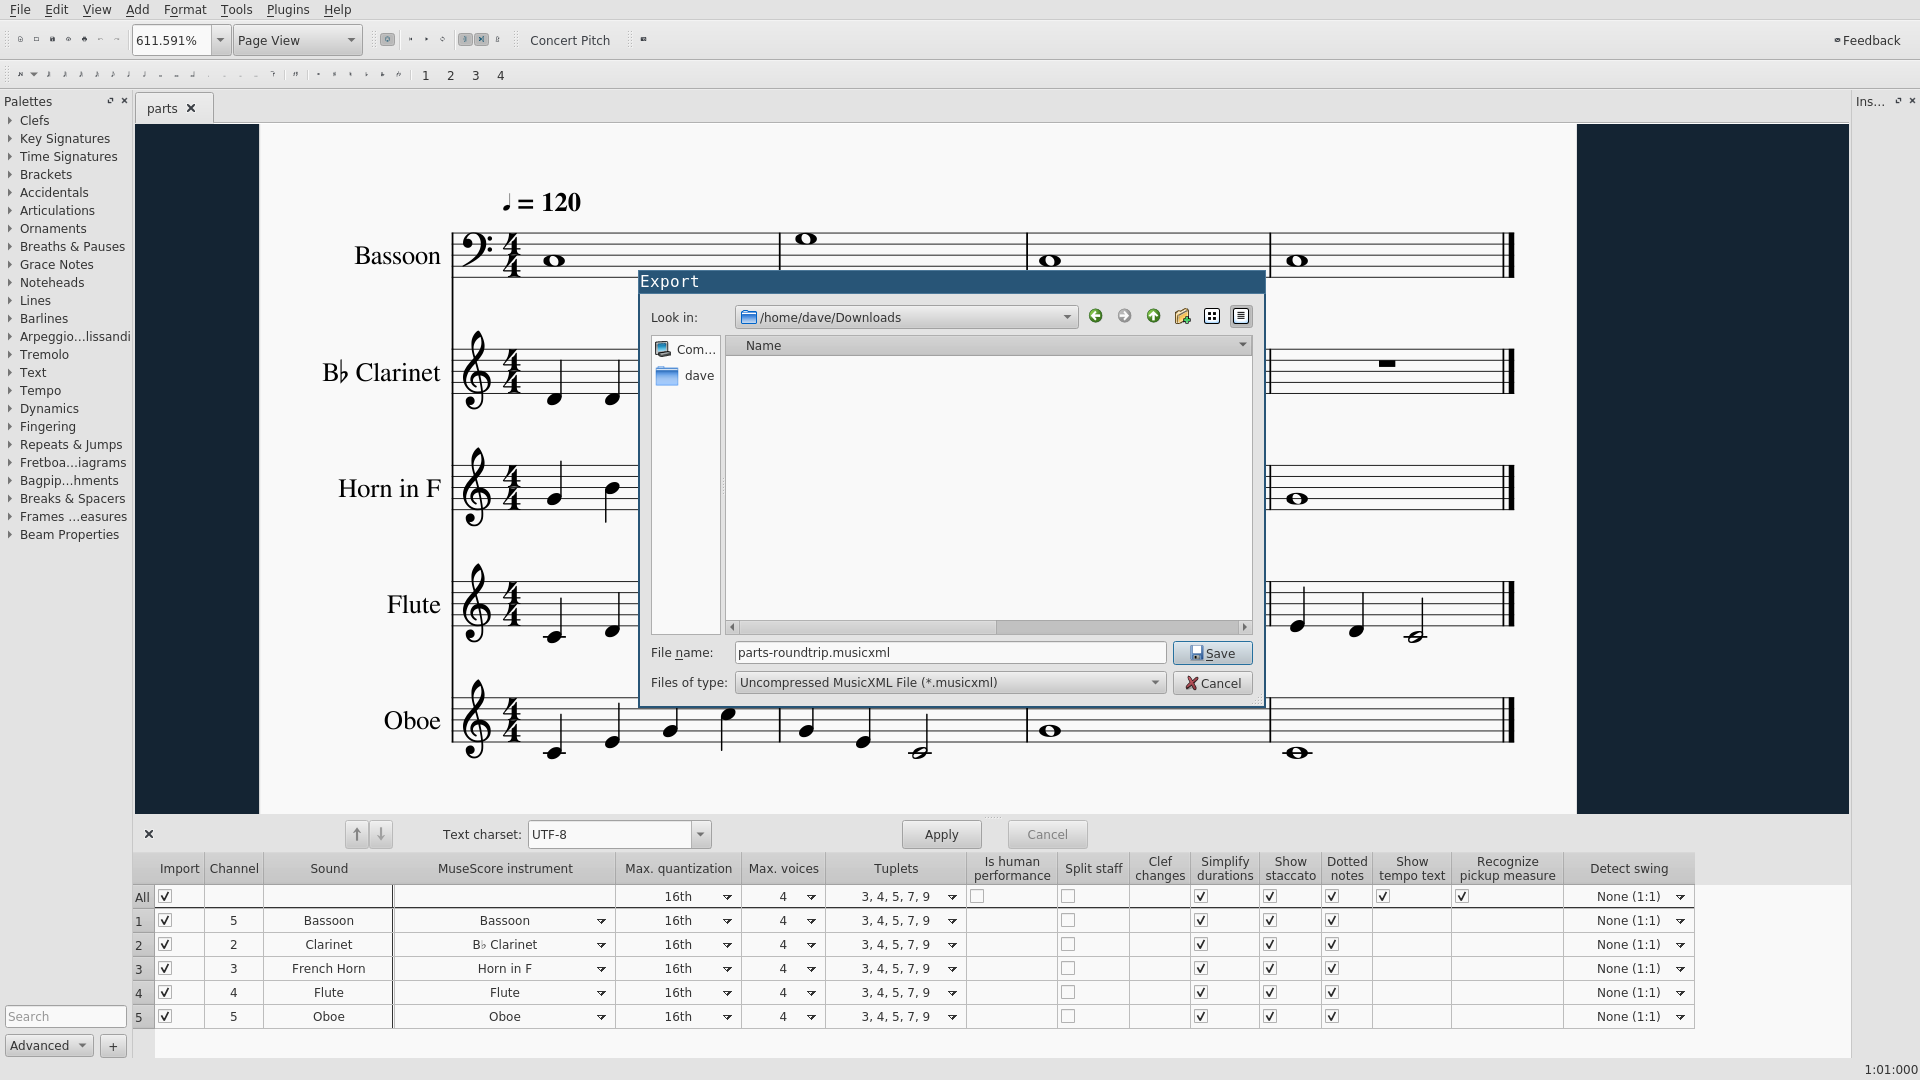
Task: Open Files of type dropdown
Action: pyautogui.click(x=950, y=683)
